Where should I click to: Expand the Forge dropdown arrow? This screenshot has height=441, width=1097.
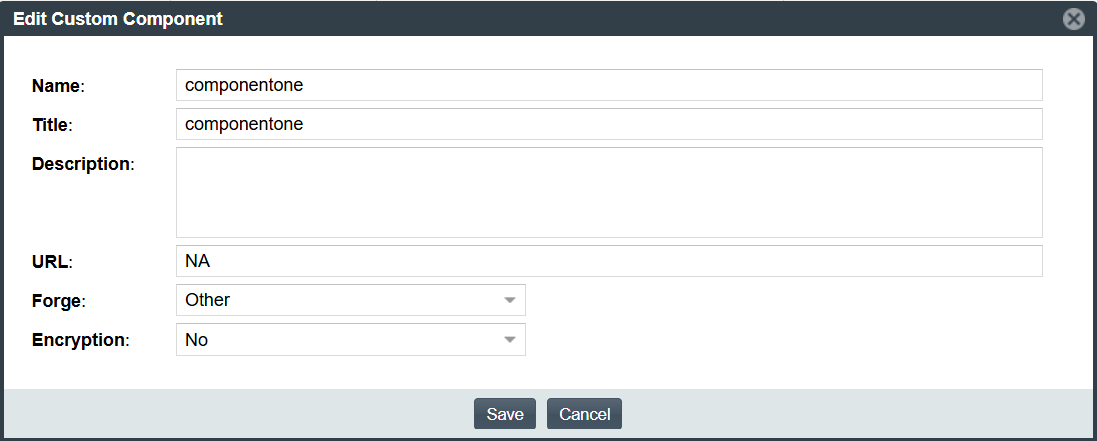click(x=510, y=300)
